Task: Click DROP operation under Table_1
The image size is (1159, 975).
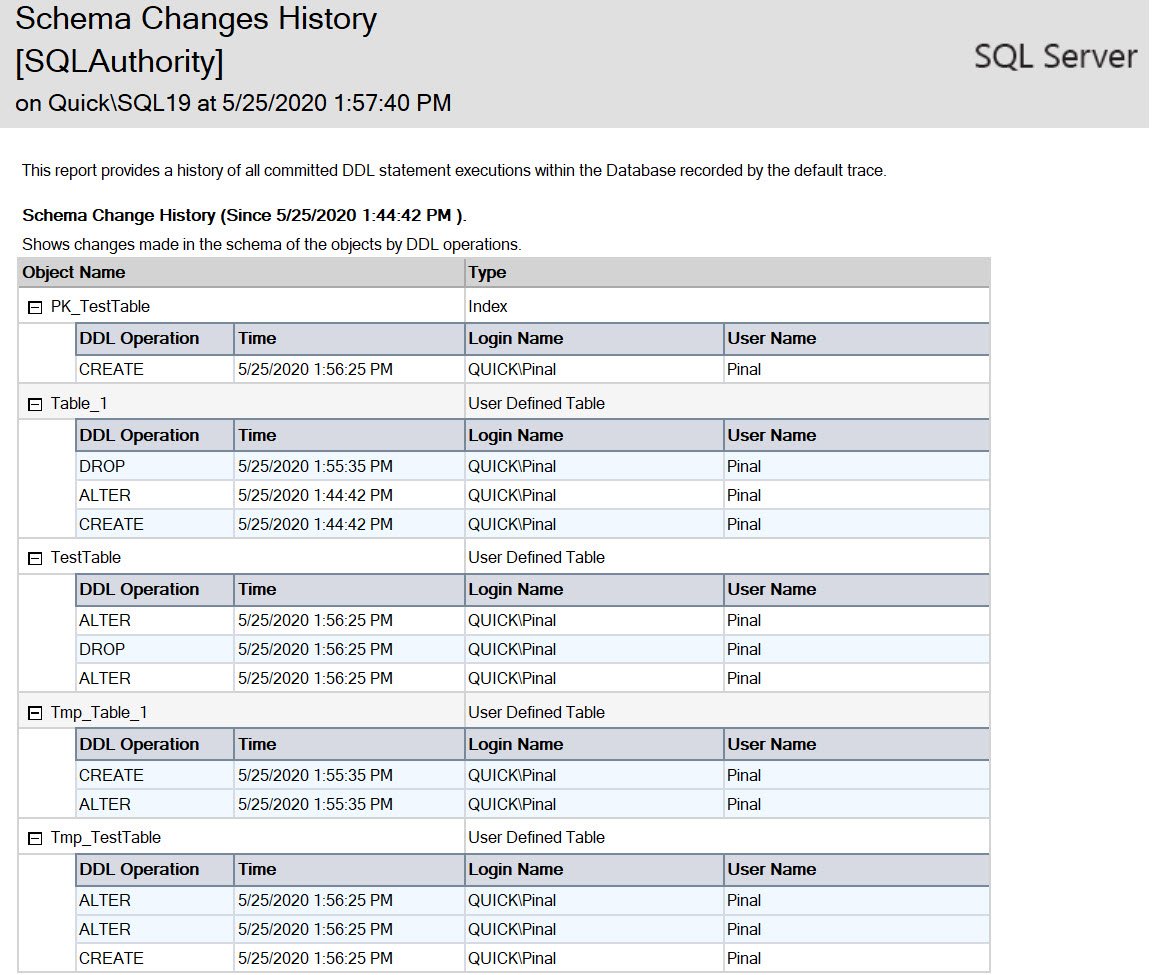Action: coord(102,466)
